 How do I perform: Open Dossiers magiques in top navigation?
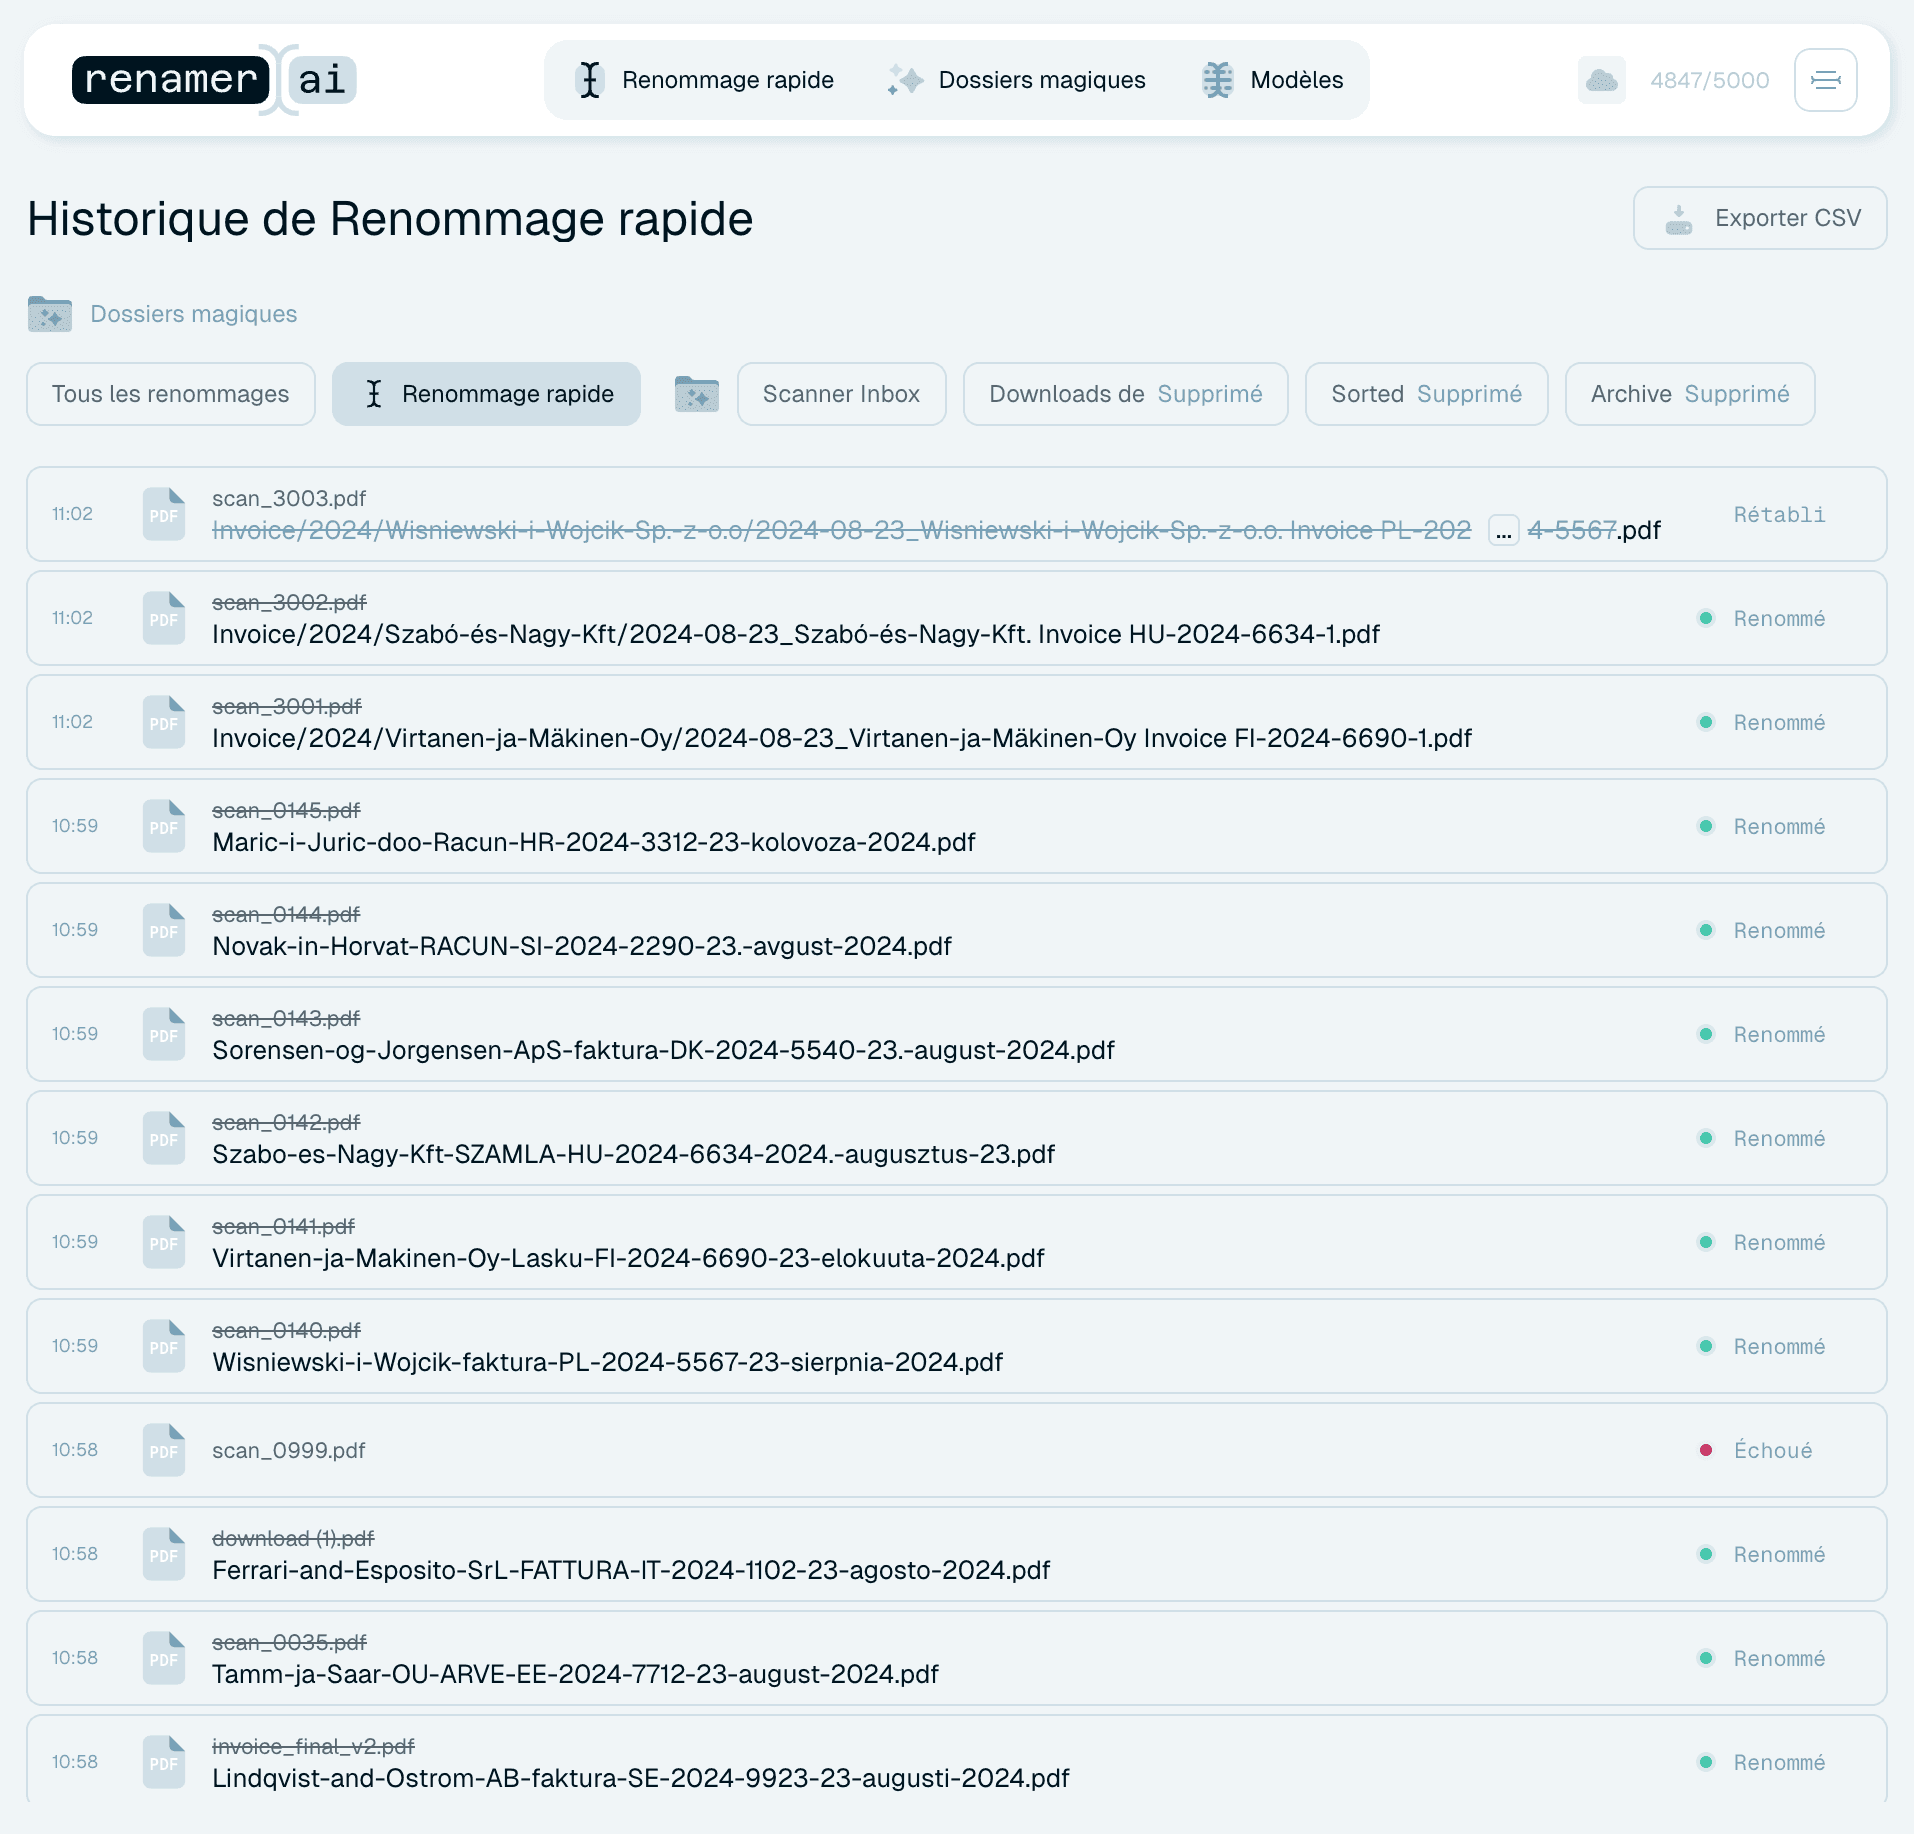tap(1017, 80)
